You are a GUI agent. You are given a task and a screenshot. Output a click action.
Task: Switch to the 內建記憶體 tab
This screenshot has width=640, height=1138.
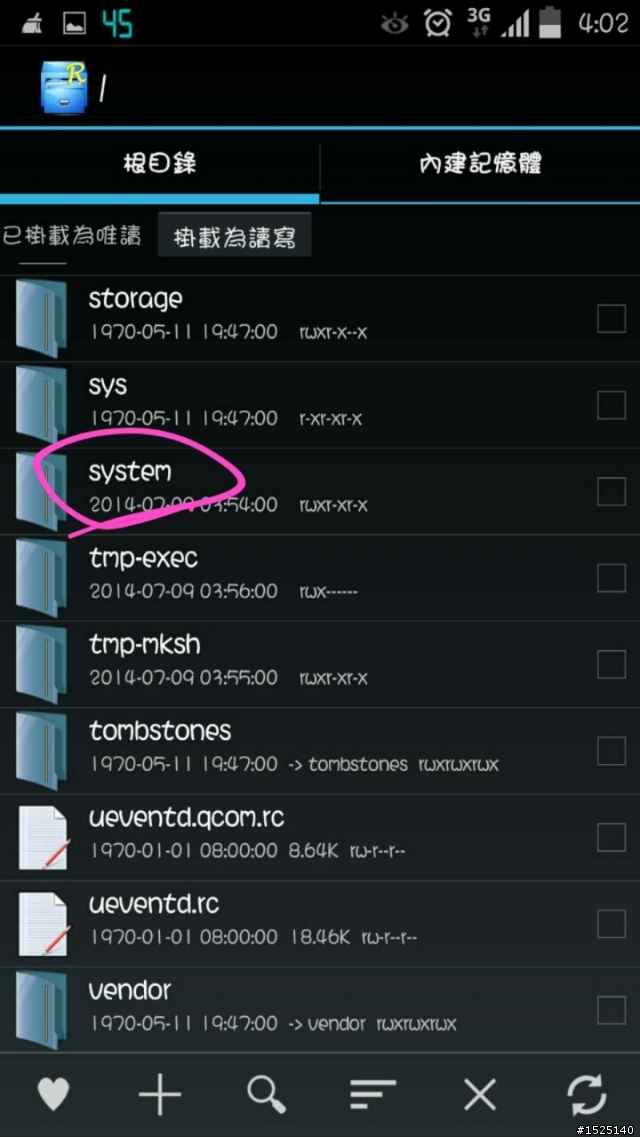(480, 164)
